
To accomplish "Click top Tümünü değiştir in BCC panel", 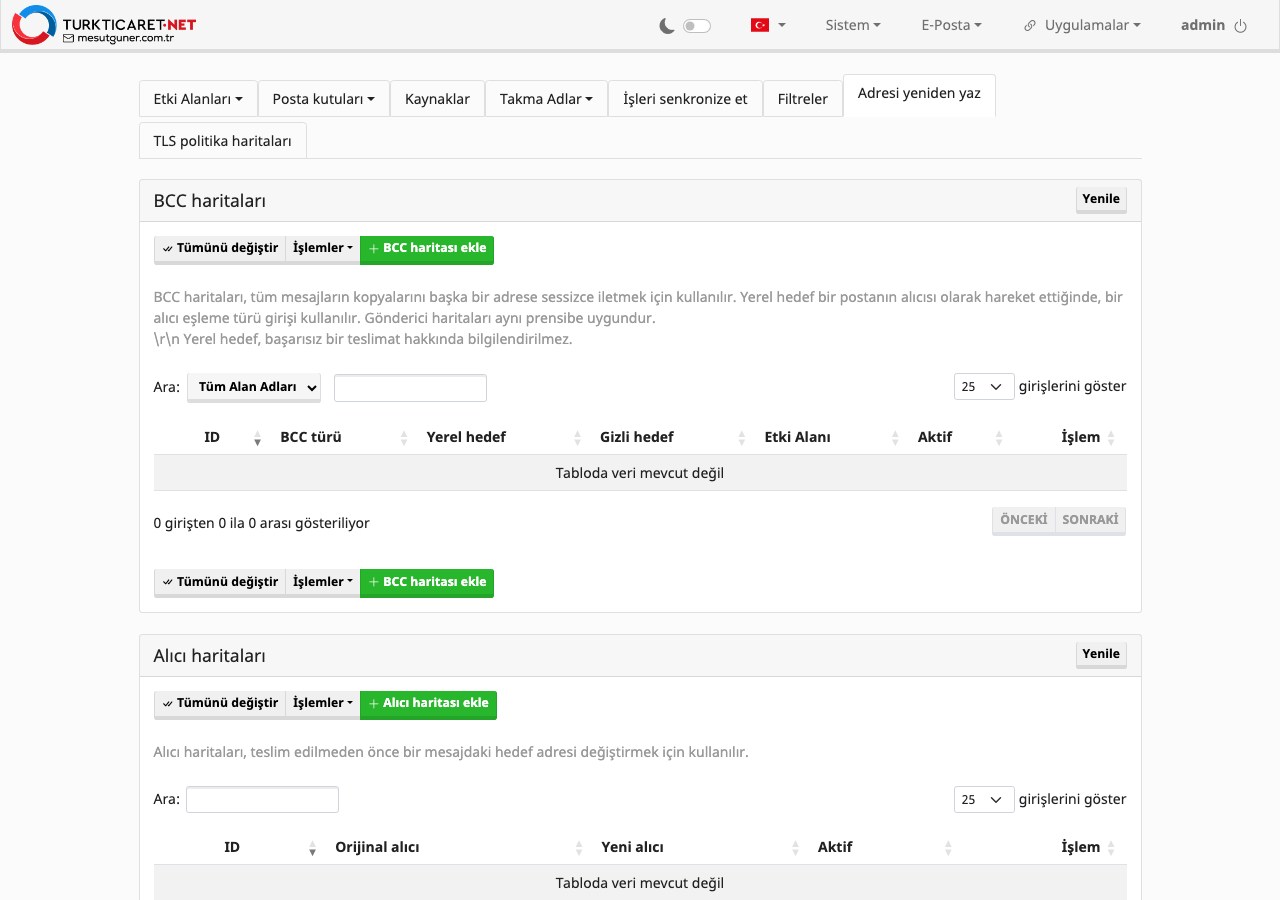I will tap(220, 249).
